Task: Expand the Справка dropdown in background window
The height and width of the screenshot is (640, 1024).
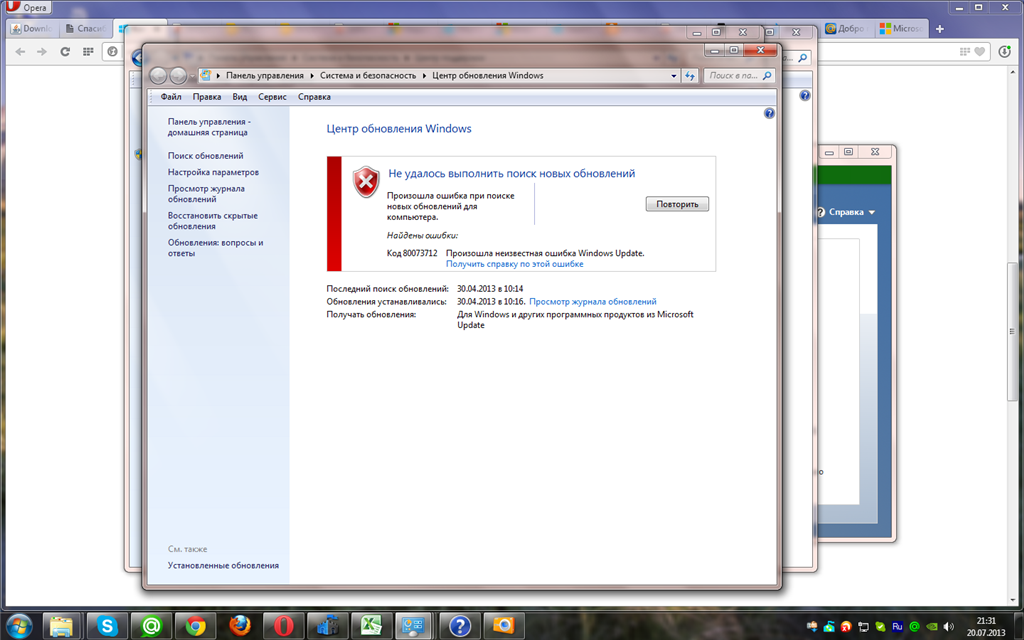Action: (x=871, y=212)
